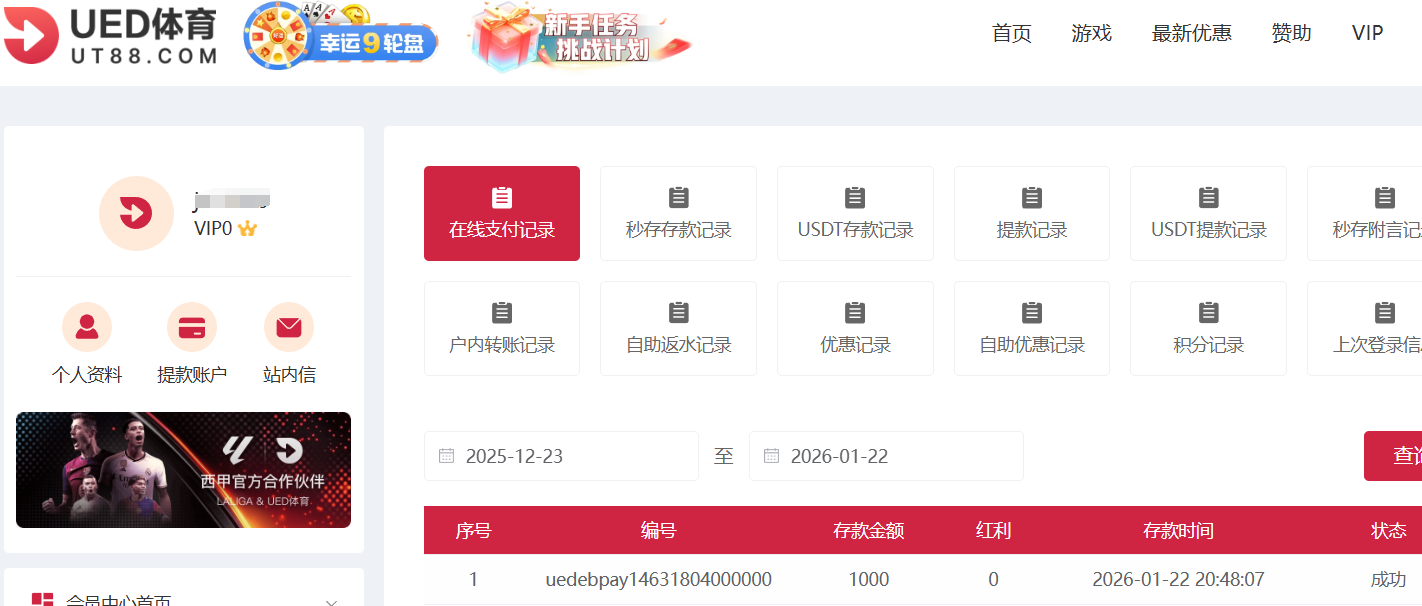Open the 最新优惠 promotions page
The image size is (1422, 606).
[1191, 33]
